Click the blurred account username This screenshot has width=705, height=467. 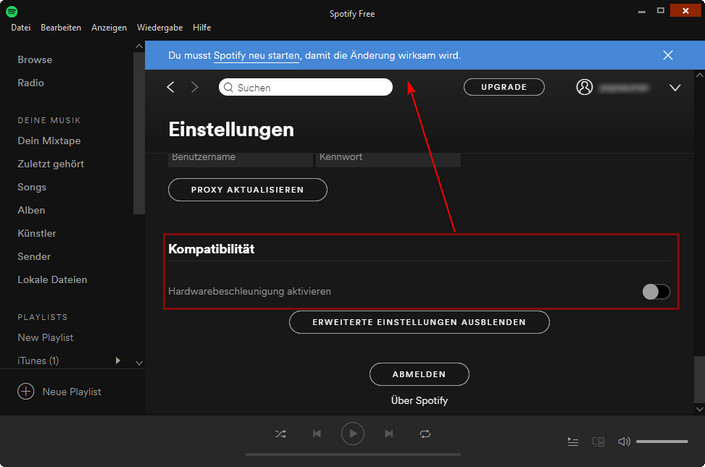pos(624,88)
